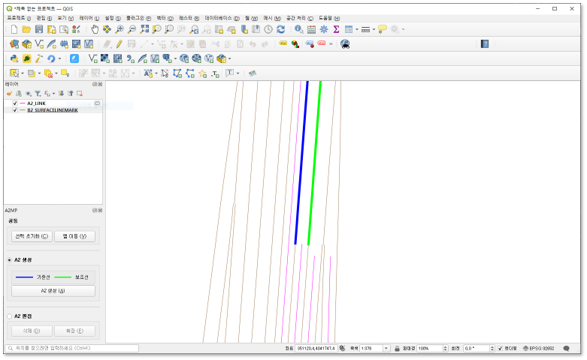Select the A2 편집 radio button

[x=10, y=316]
